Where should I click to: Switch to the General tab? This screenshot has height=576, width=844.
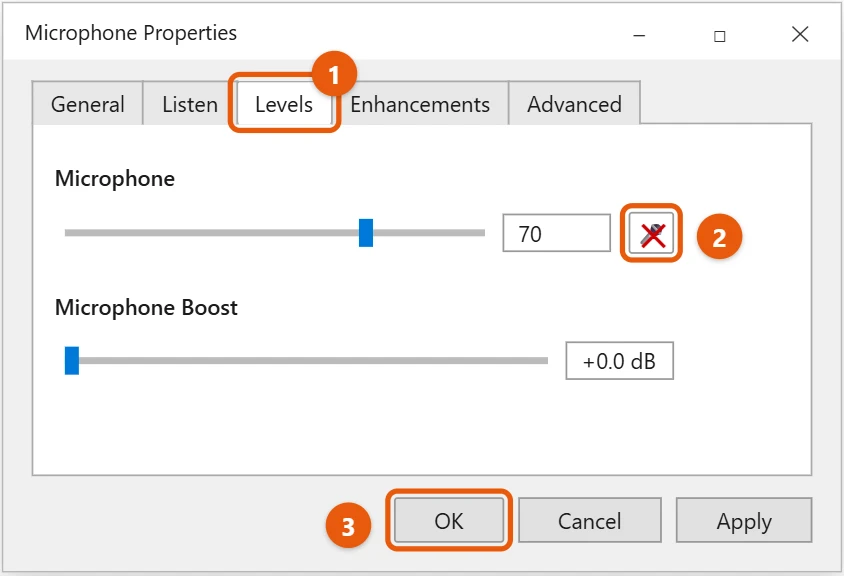pos(88,104)
